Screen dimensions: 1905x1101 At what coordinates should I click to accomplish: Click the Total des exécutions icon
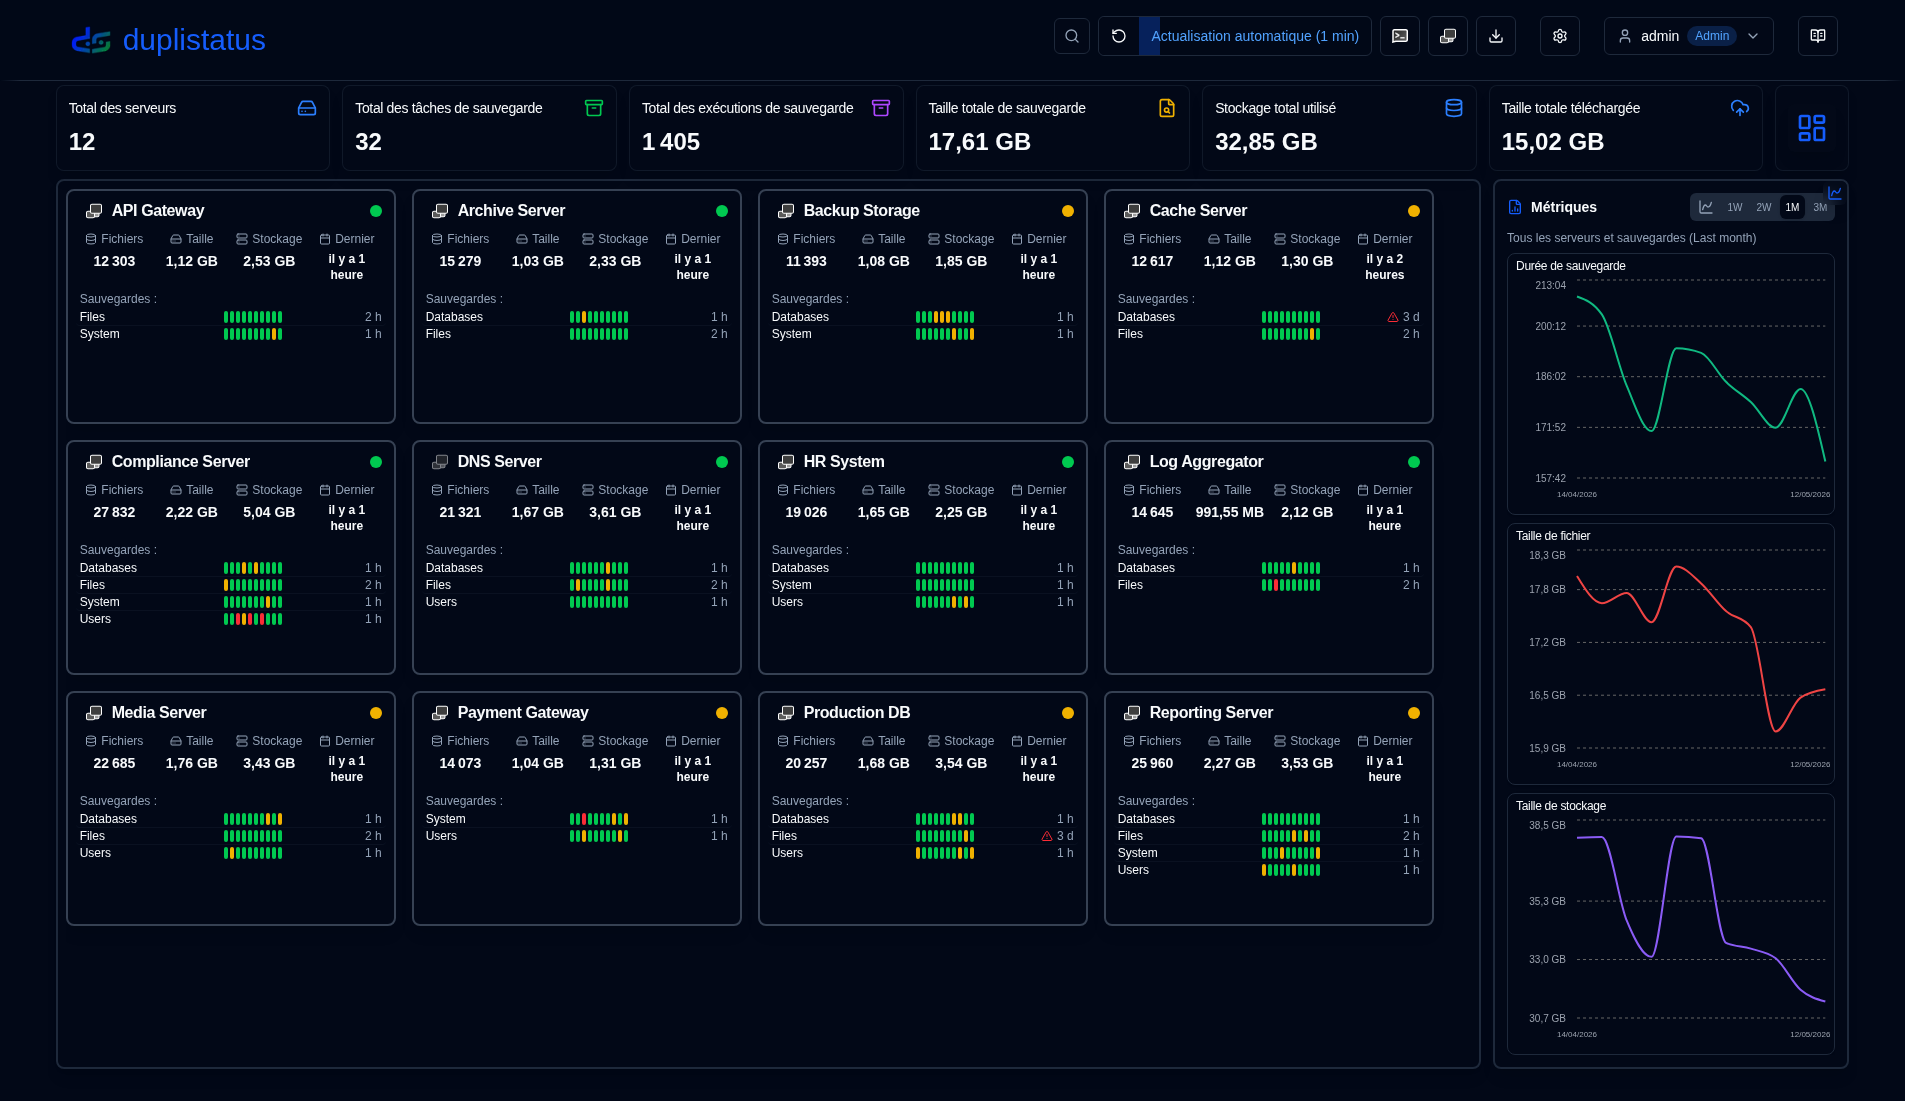coord(881,108)
